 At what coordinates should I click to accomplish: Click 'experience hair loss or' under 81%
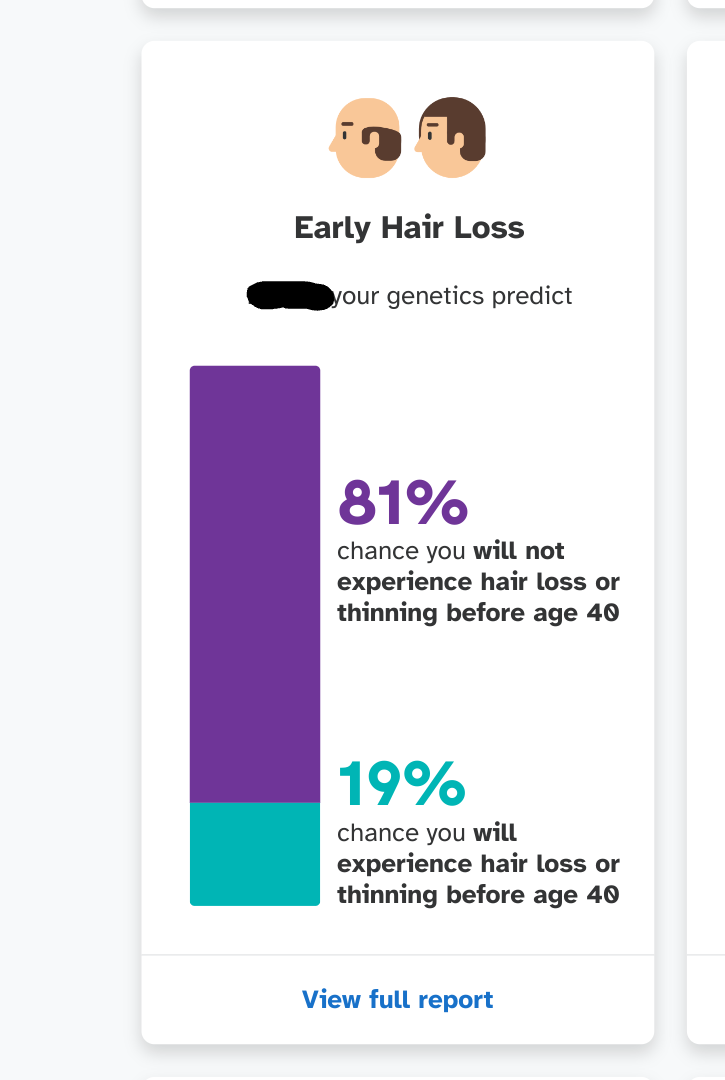point(478,582)
